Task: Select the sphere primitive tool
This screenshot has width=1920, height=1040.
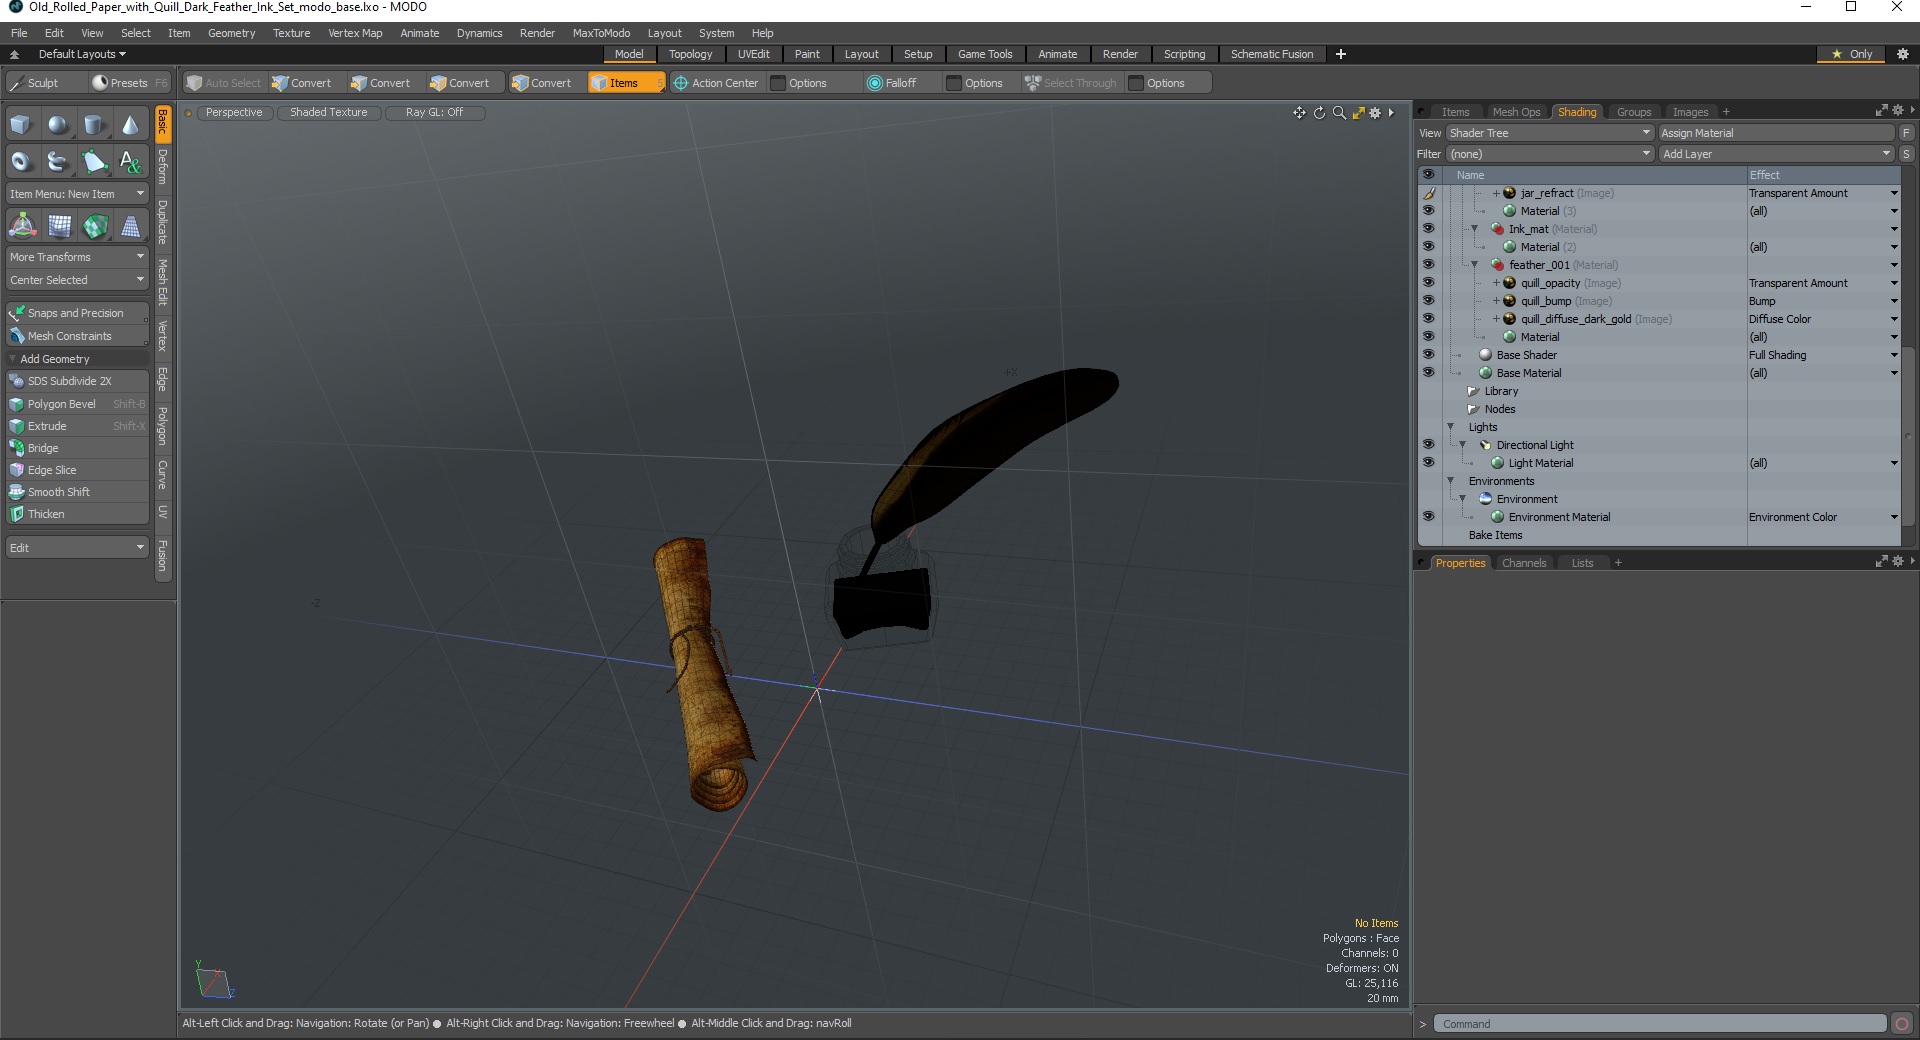Action: click(58, 125)
